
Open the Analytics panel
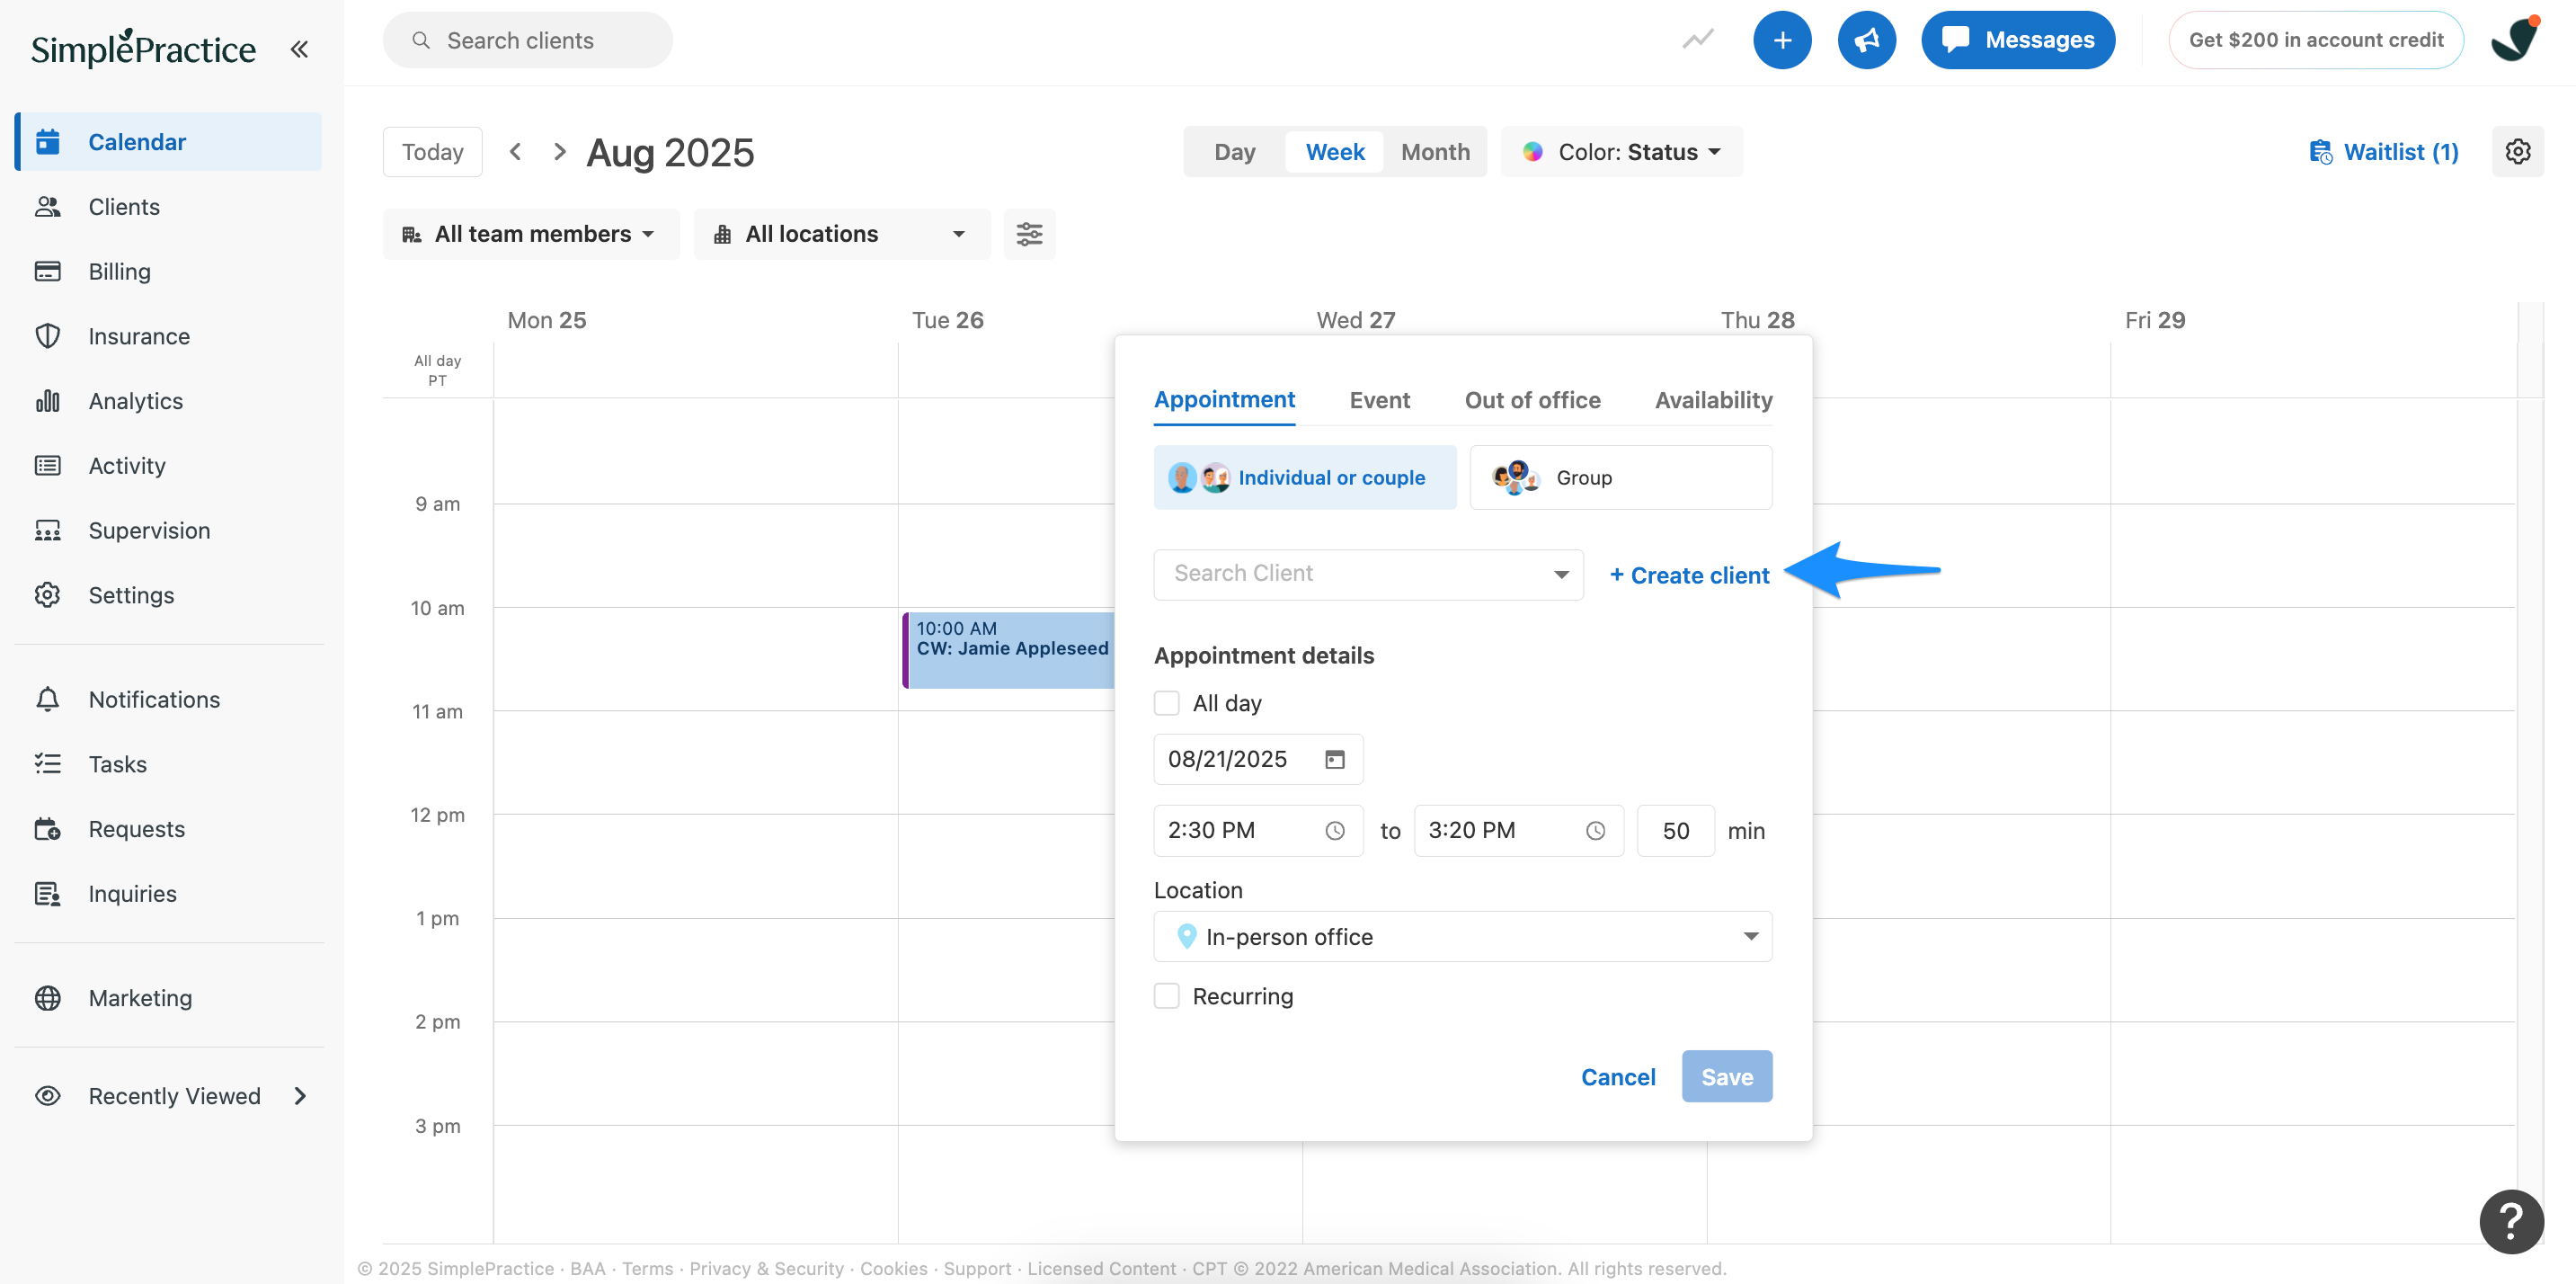point(135,400)
